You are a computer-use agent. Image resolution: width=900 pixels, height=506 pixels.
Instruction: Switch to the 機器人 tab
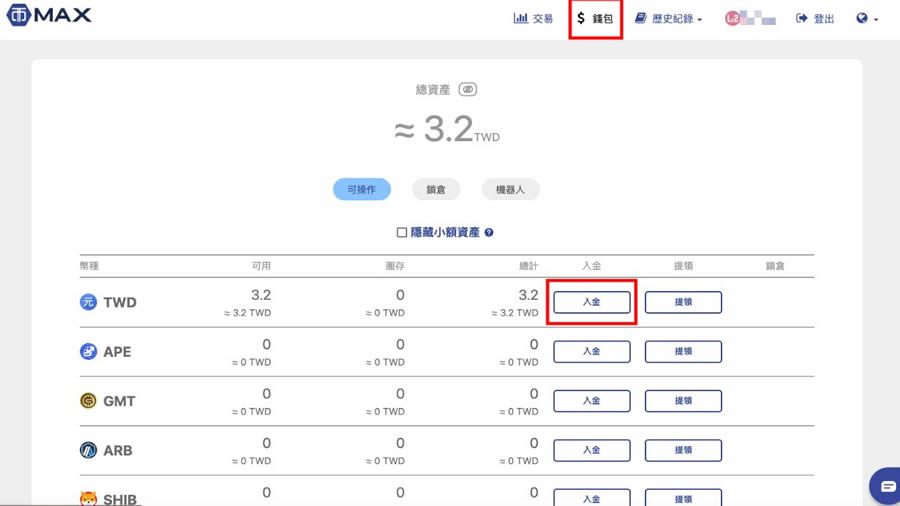point(510,189)
